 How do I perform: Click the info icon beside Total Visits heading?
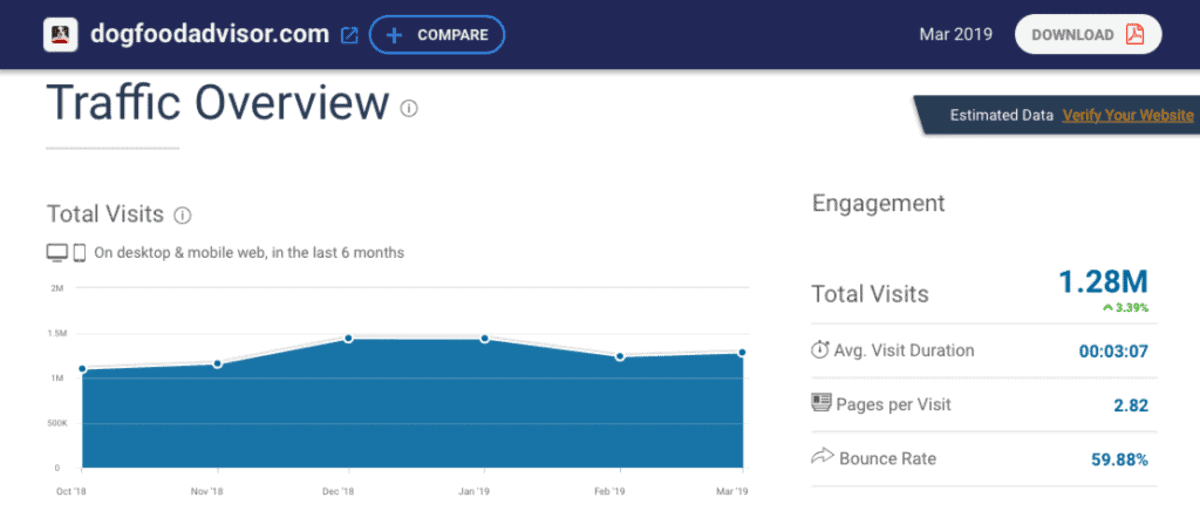tap(182, 215)
